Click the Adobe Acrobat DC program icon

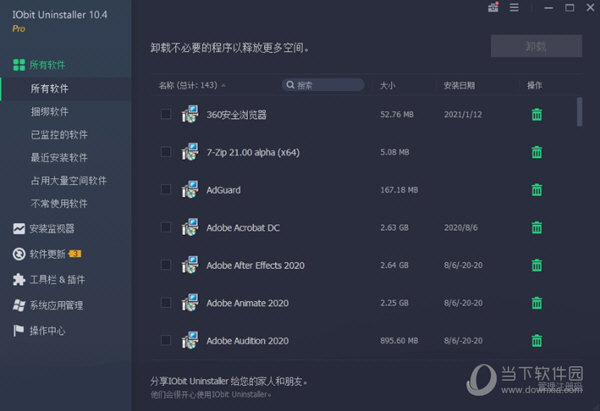190,227
